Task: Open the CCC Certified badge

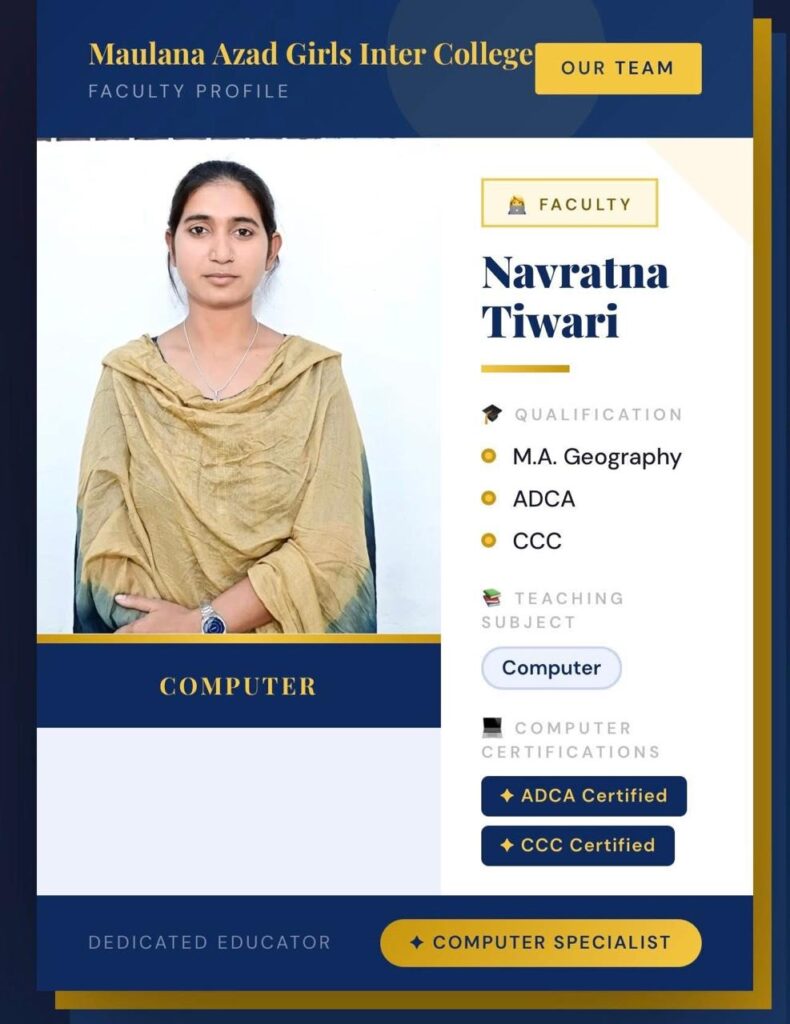Action: [x=578, y=846]
